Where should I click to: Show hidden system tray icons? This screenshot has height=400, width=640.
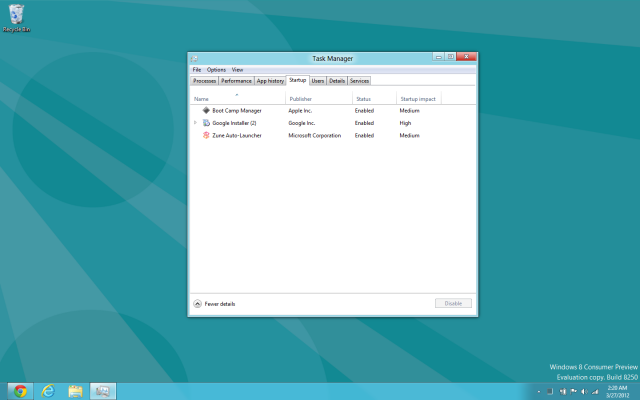coord(541,391)
